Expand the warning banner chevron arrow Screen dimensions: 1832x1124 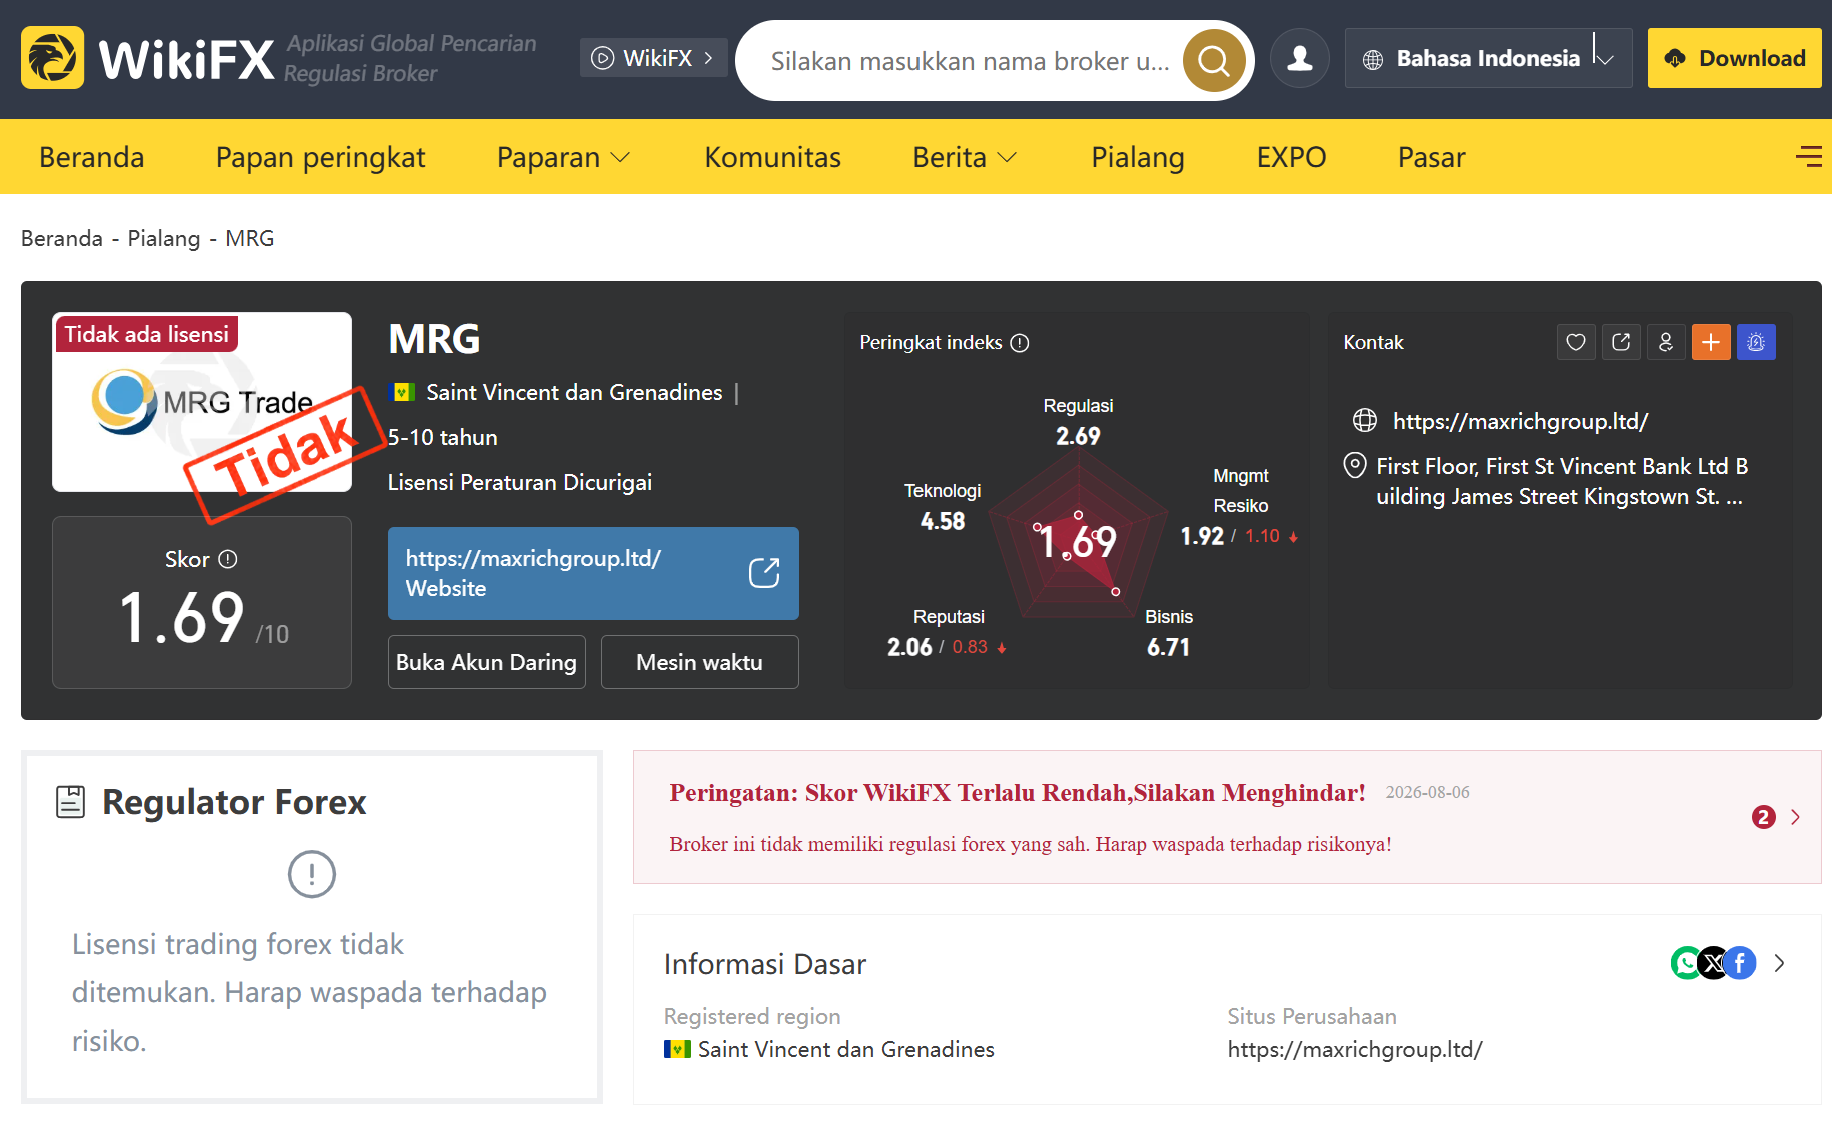[x=1796, y=817]
